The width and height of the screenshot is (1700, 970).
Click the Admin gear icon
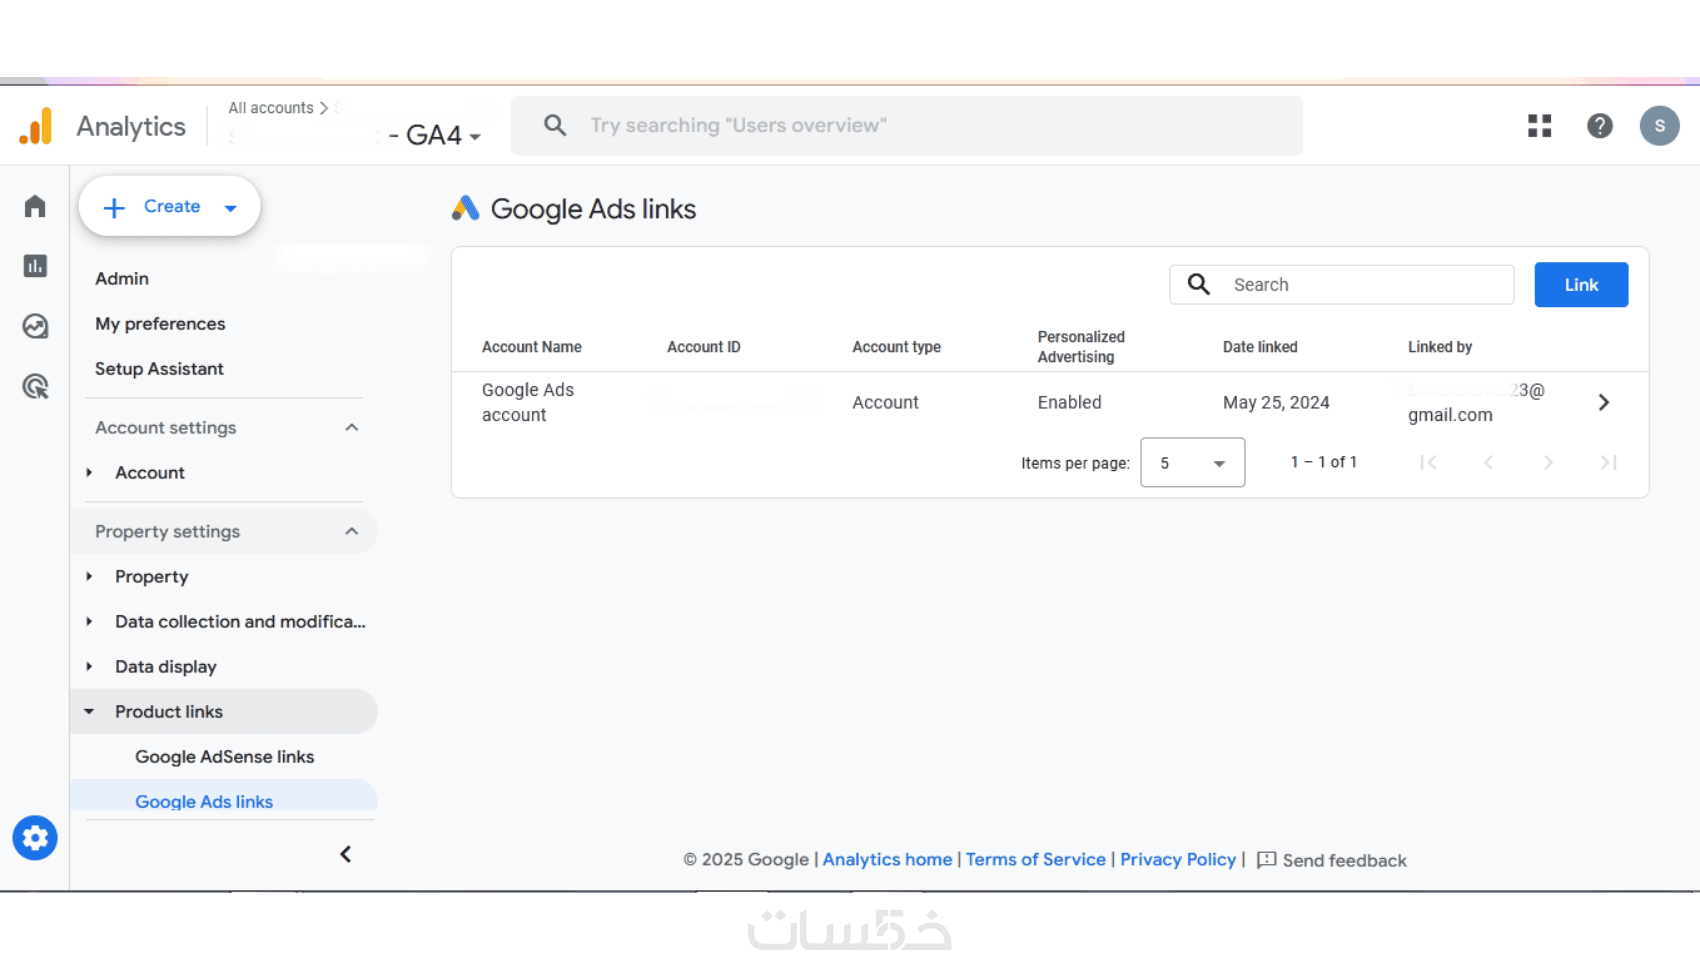[x=35, y=838]
